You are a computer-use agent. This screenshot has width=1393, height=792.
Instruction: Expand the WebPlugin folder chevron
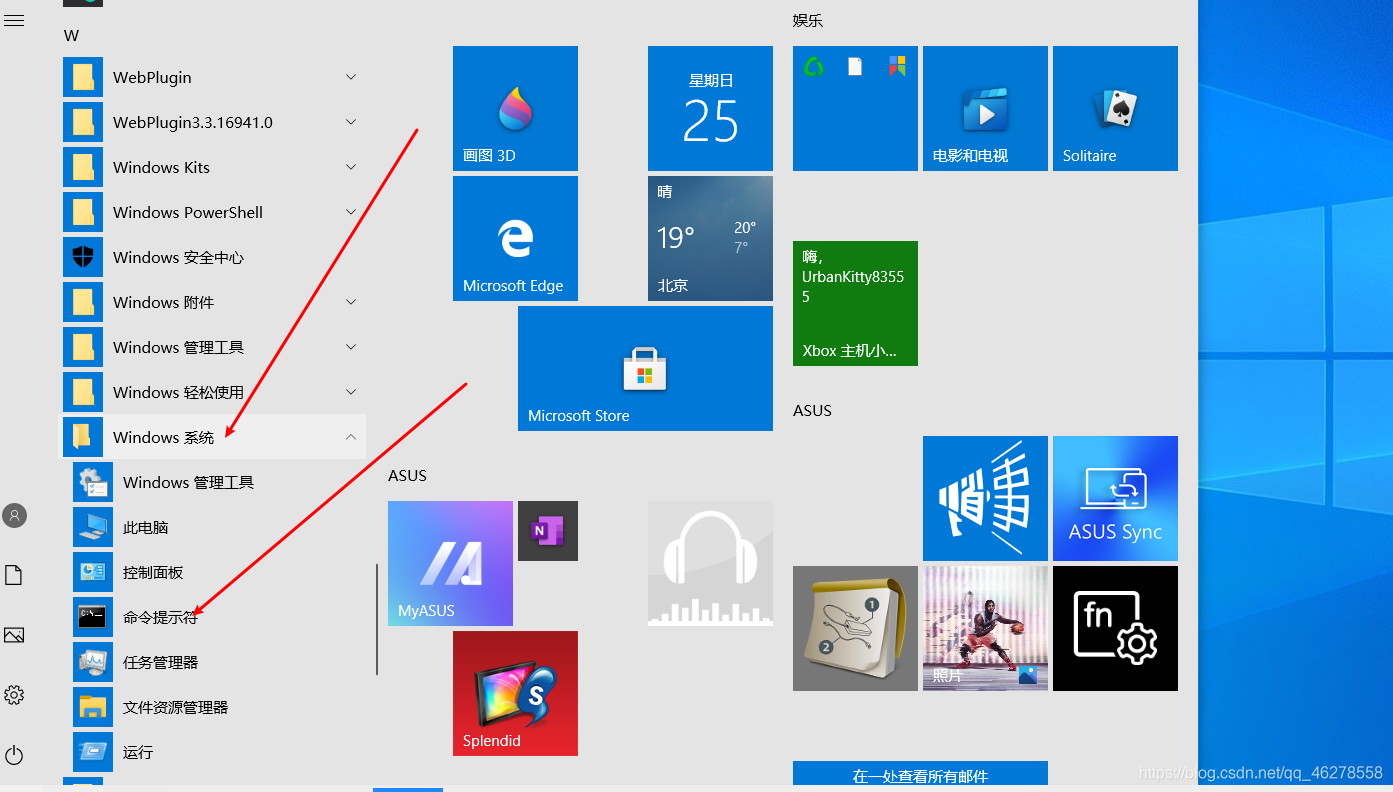click(x=351, y=77)
